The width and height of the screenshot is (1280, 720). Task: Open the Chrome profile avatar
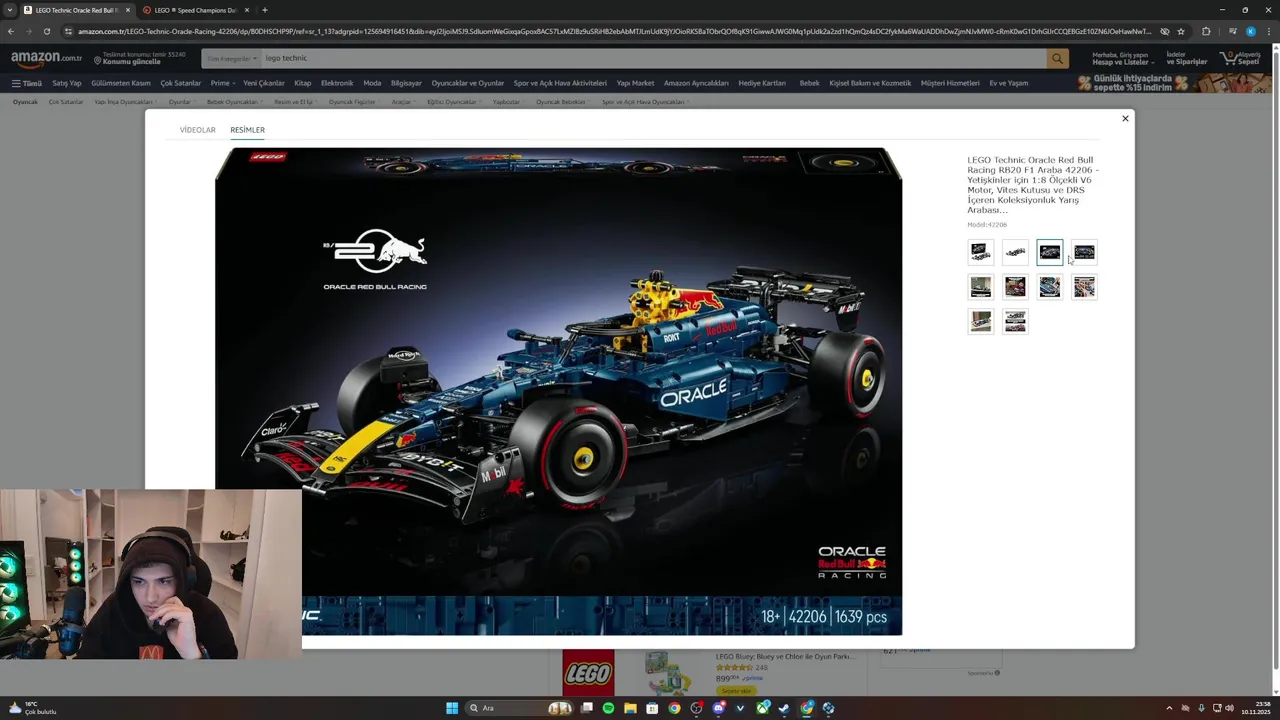(x=1250, y=31)
